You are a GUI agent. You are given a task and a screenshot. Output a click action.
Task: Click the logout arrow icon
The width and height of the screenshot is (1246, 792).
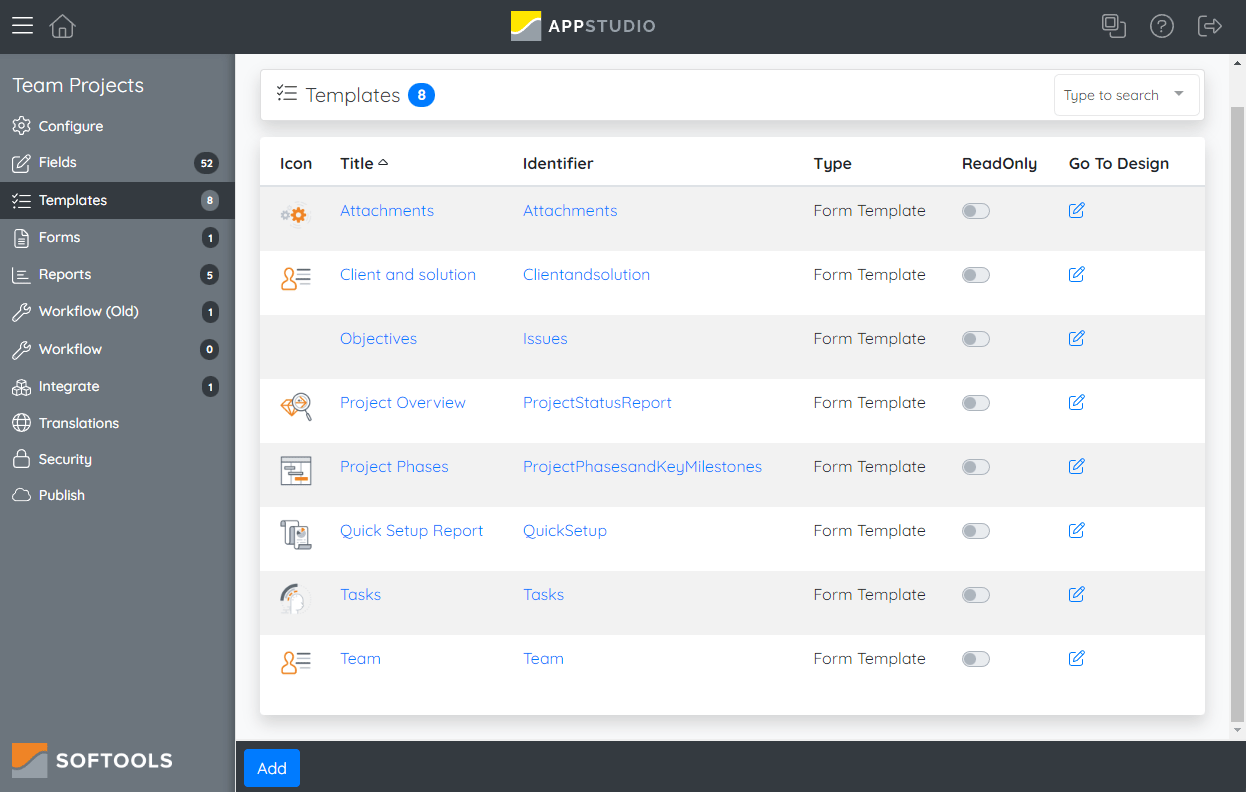pos(1210,26)
